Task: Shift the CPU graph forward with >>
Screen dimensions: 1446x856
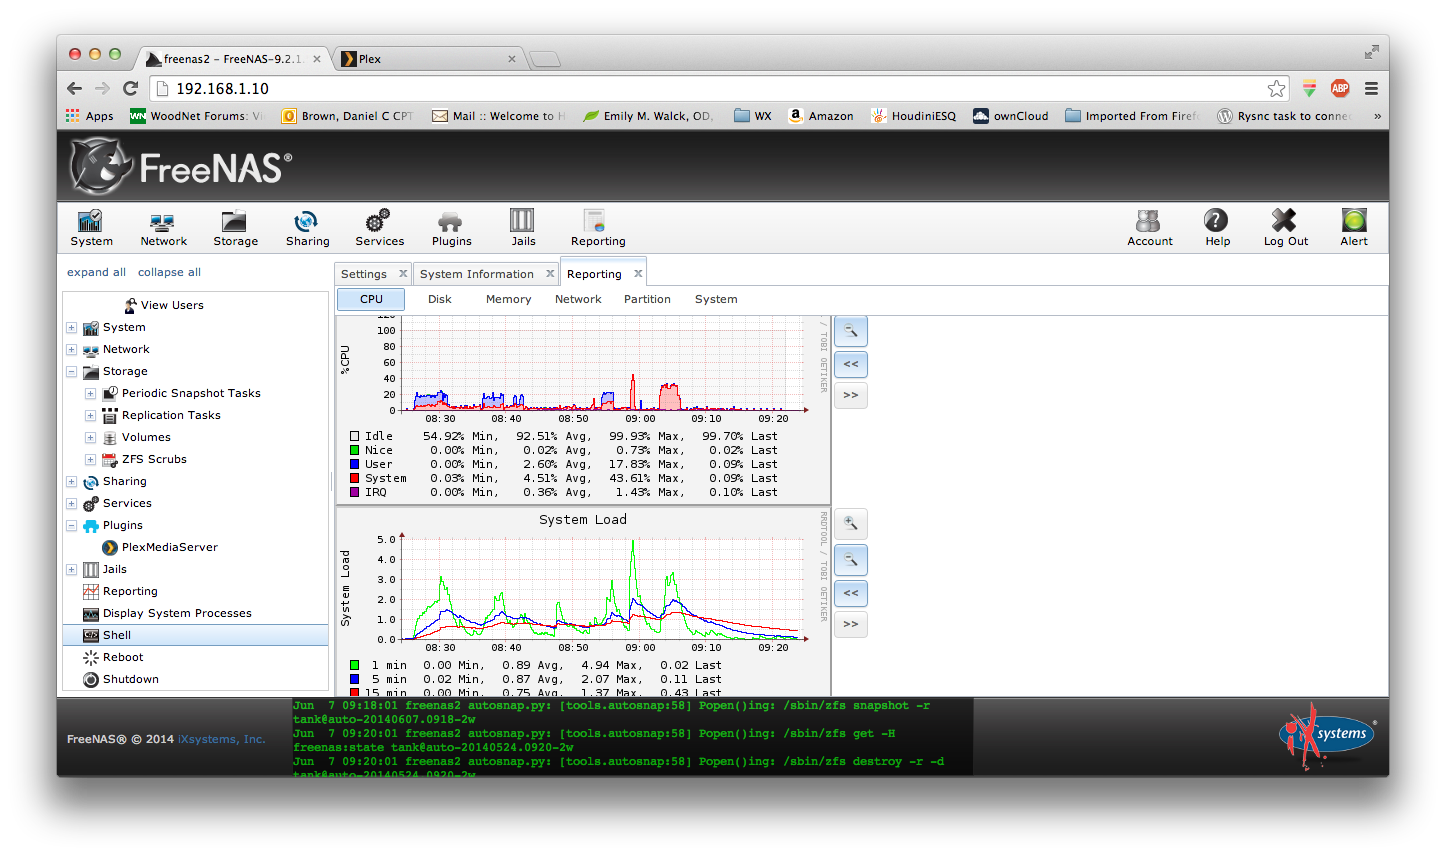Action: 851,395
